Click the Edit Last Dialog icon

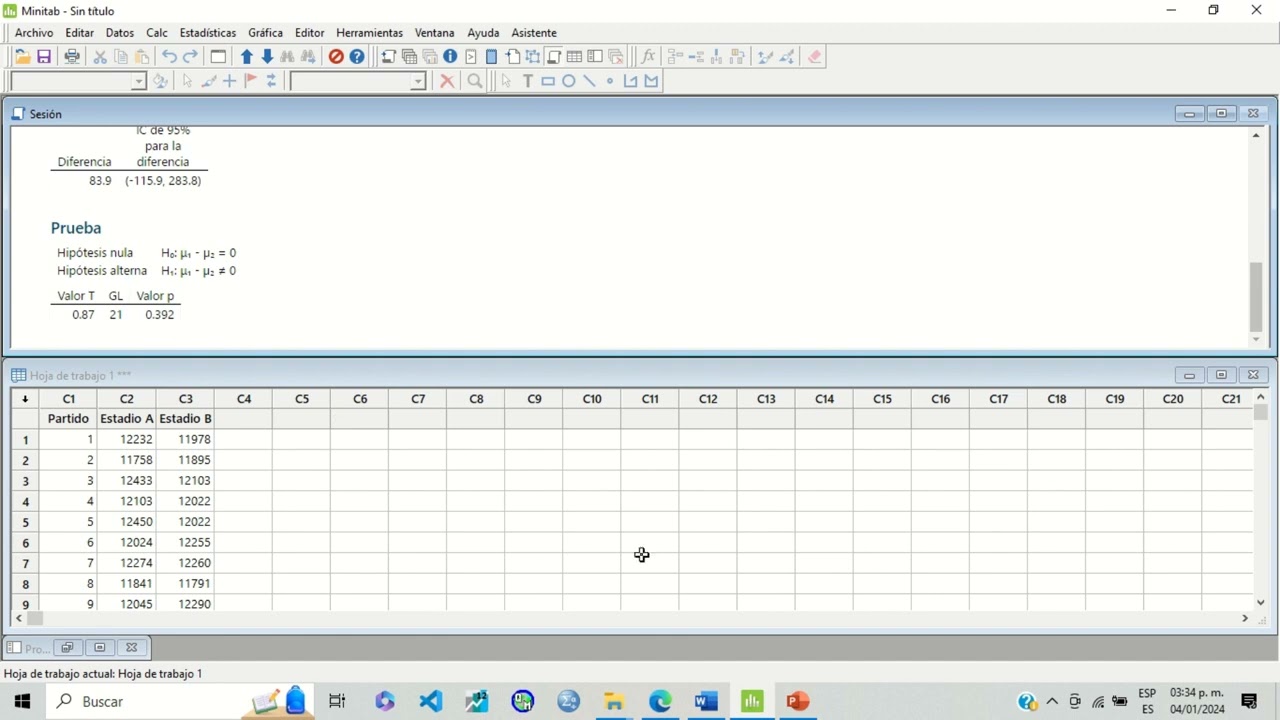[218, 57]
